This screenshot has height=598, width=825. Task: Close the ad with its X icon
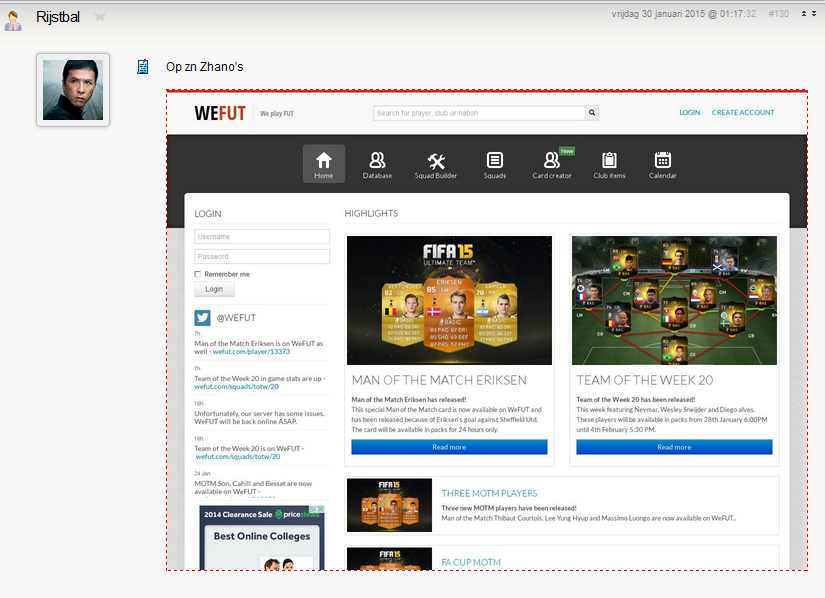pyautogui.click(x=320, y=509)
